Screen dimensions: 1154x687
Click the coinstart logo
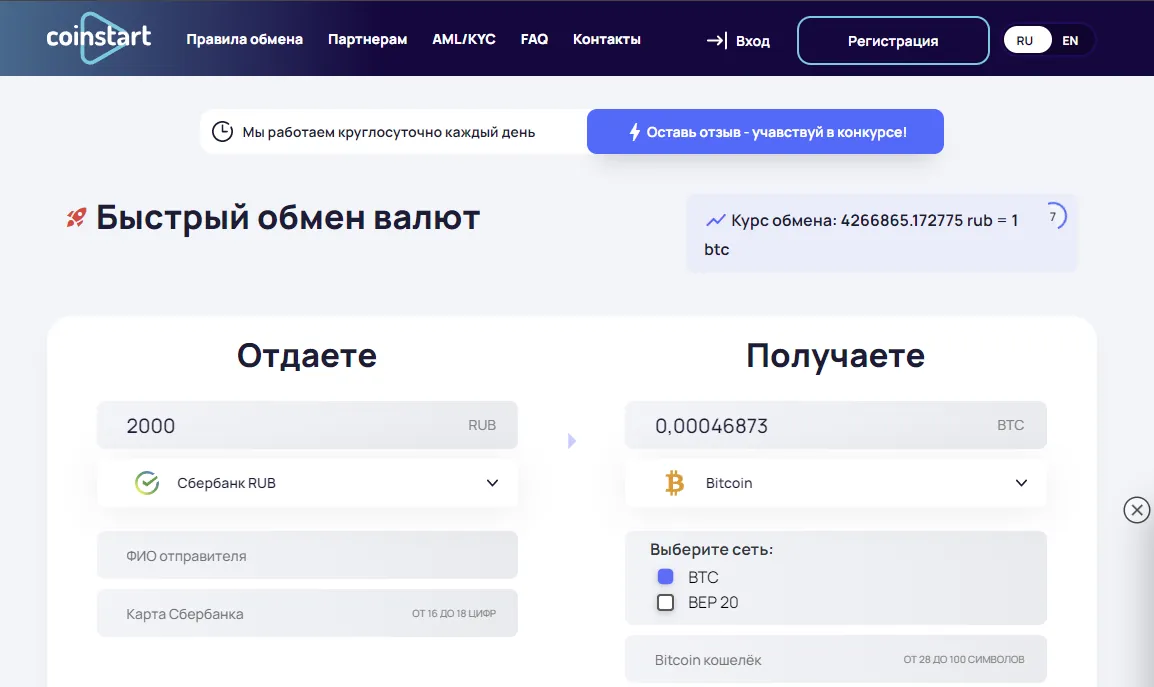click(x=98, y=38)
